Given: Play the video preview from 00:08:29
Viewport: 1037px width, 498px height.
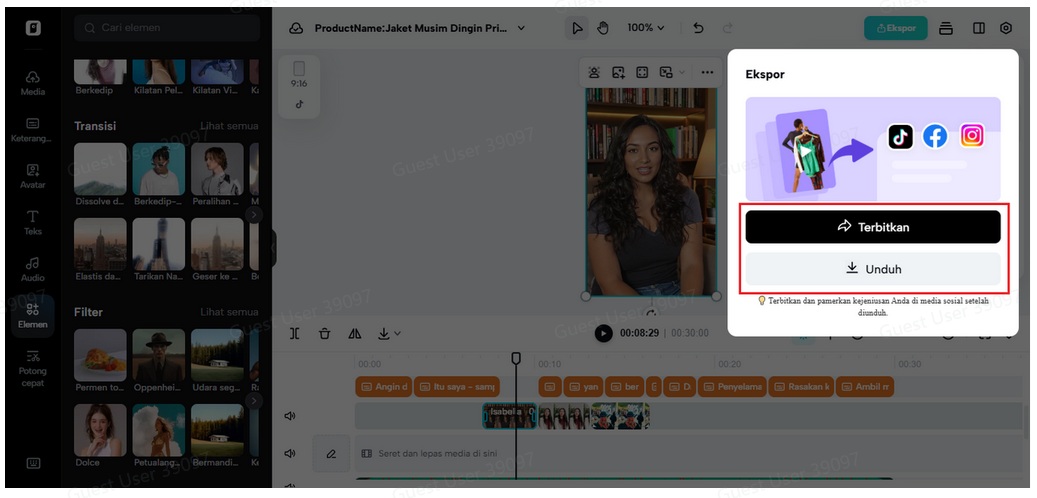Looking at the screenshot, I should (x=603, y=333).
